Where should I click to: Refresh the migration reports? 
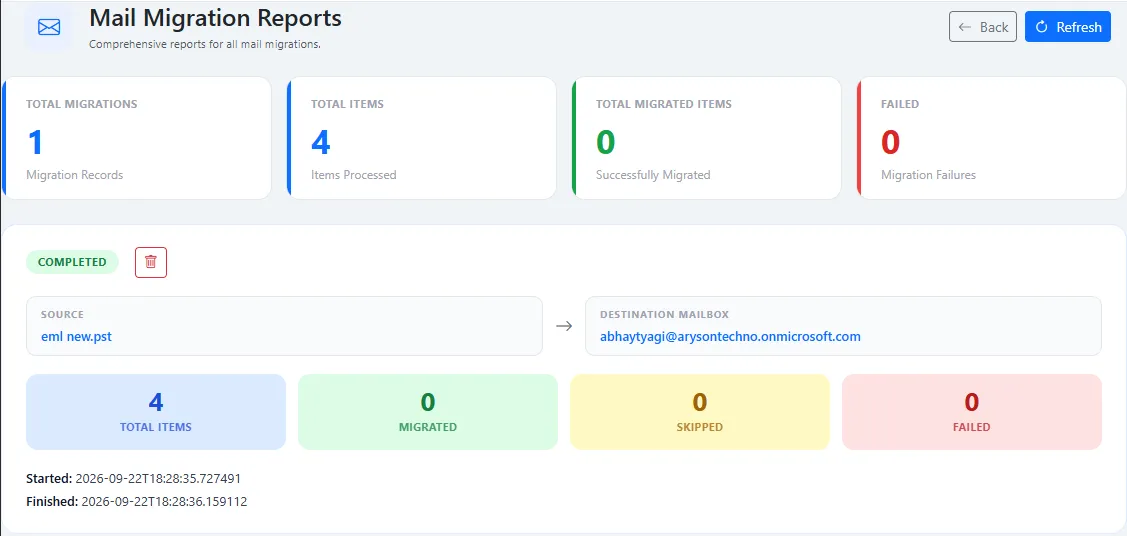[1067, 27]
